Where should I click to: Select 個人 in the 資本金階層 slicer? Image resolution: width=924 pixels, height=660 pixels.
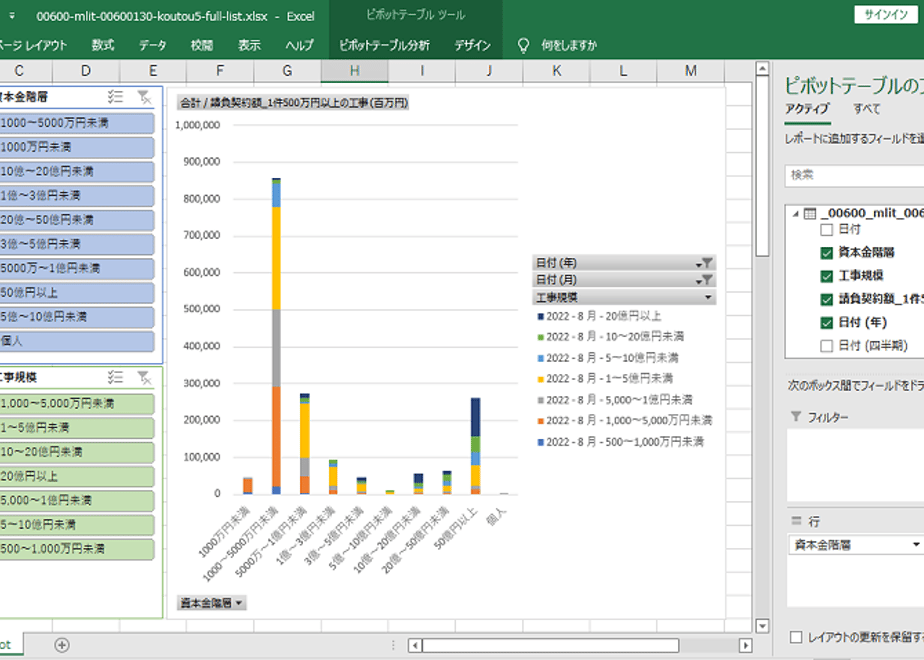(77, 341)
